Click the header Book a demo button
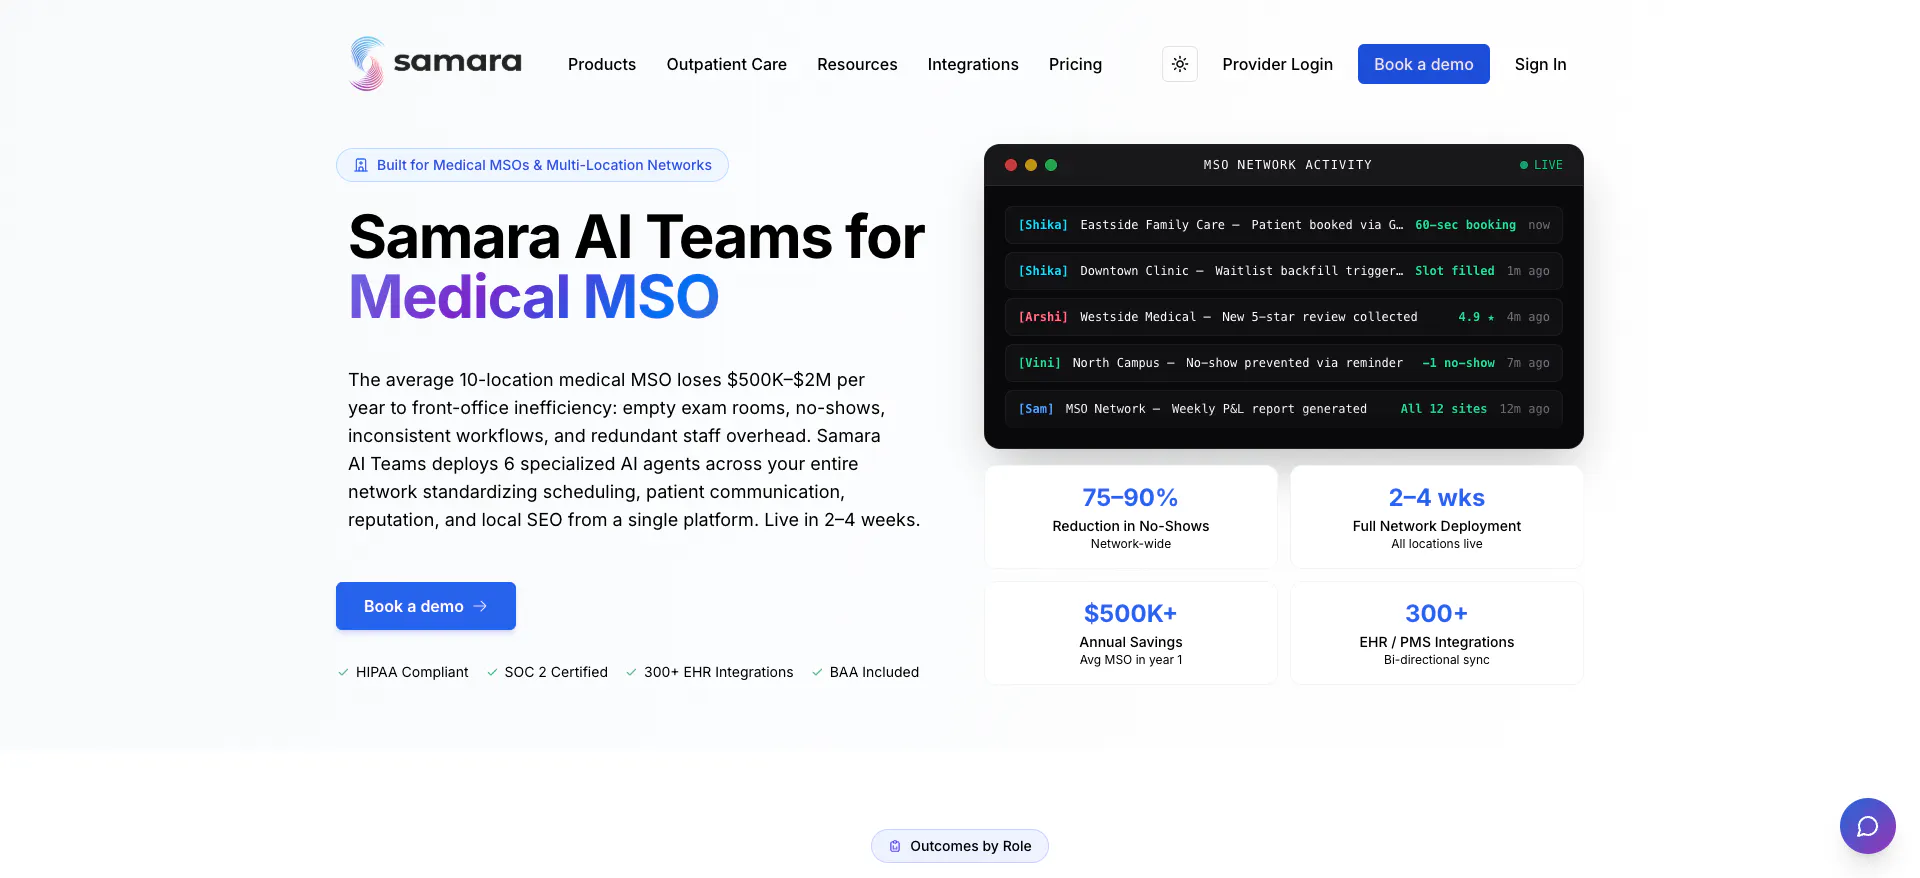The image size is (1920, 878). coord(1424,64)
